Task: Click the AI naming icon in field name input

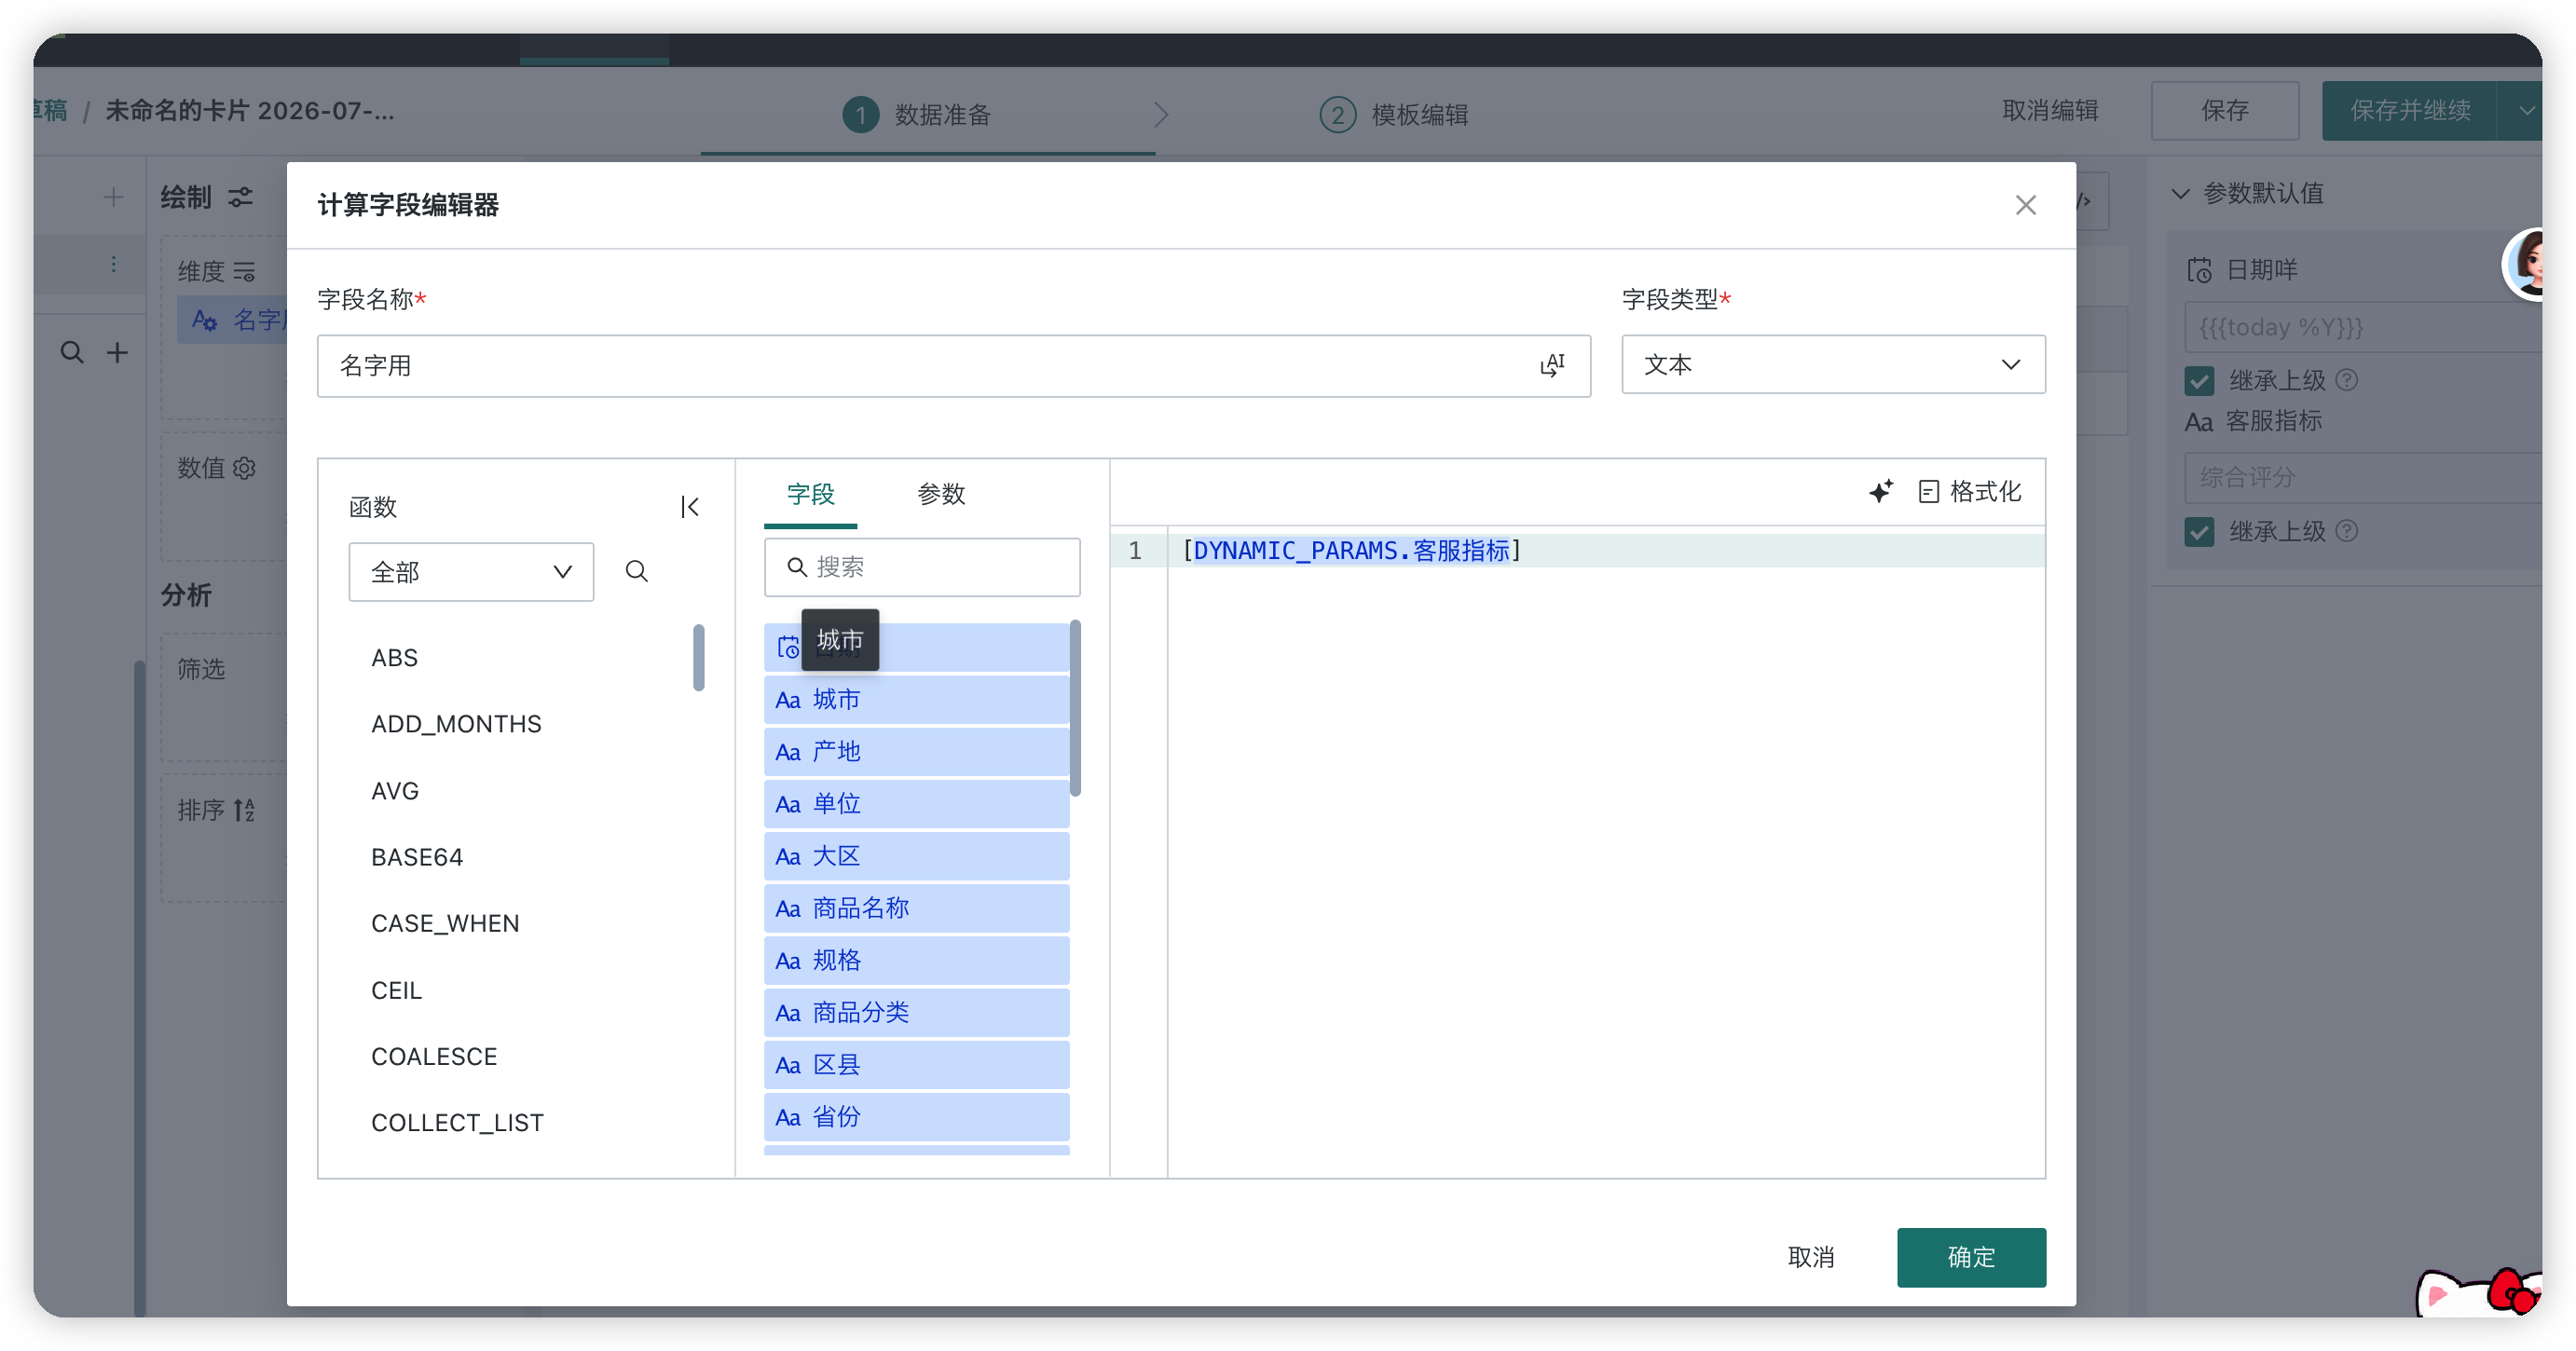Action: [1551, 365]
